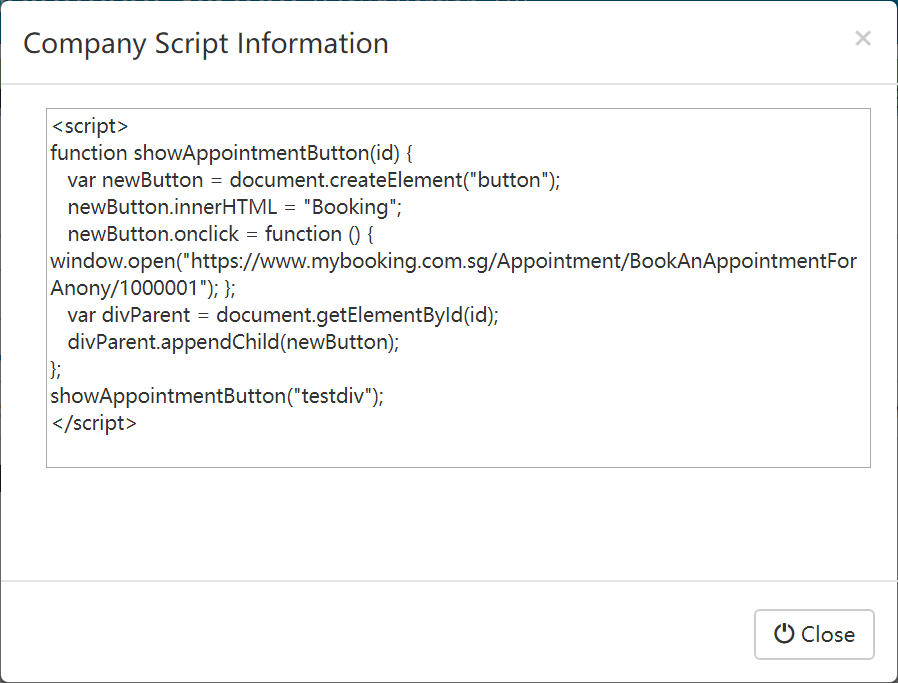This screenshot has width=898, height=683.
Task: Dismiss the dialog with the X icon
Action: point(862,38)
